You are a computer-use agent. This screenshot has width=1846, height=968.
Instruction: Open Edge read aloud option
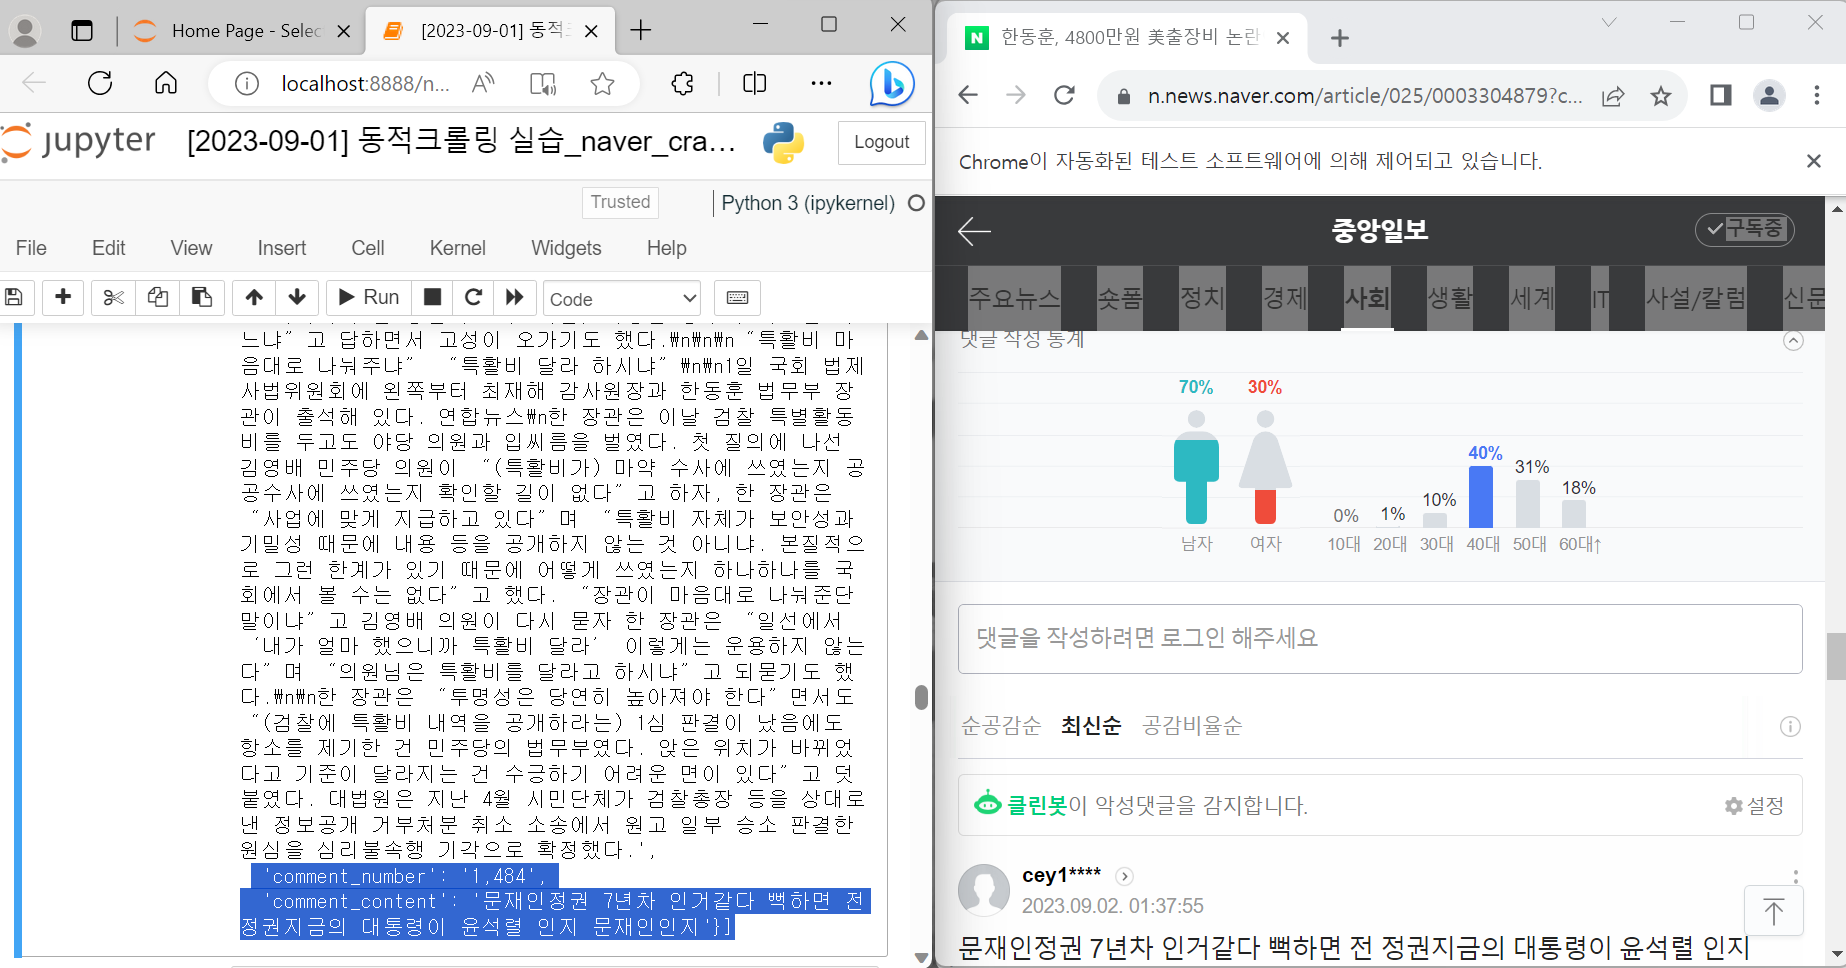coord(483,84)
